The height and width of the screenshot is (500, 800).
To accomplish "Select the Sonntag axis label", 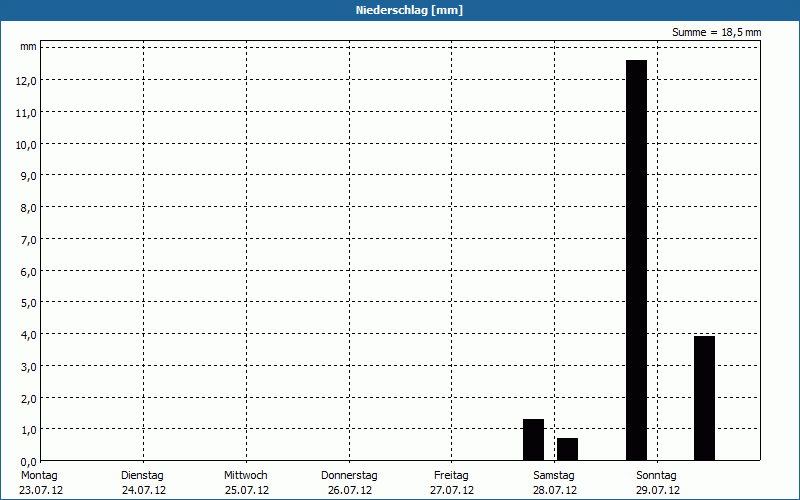I will [656, 475].
